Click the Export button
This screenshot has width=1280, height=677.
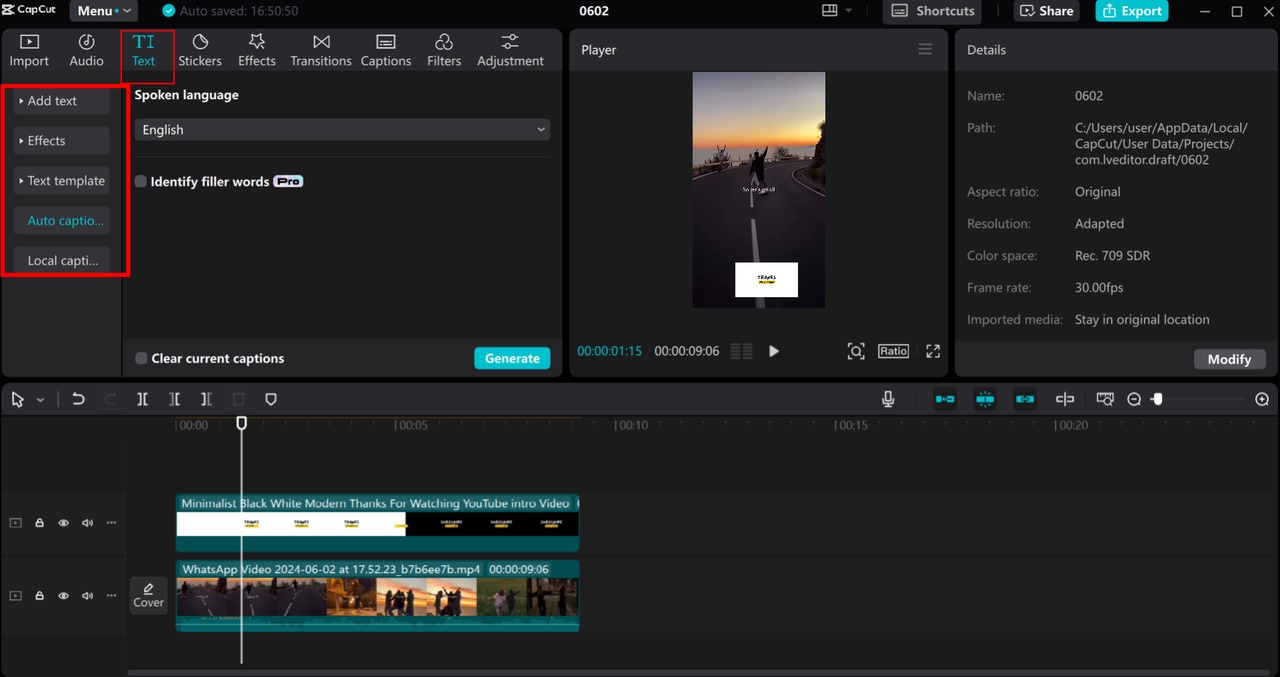(x=1133, y=11)
